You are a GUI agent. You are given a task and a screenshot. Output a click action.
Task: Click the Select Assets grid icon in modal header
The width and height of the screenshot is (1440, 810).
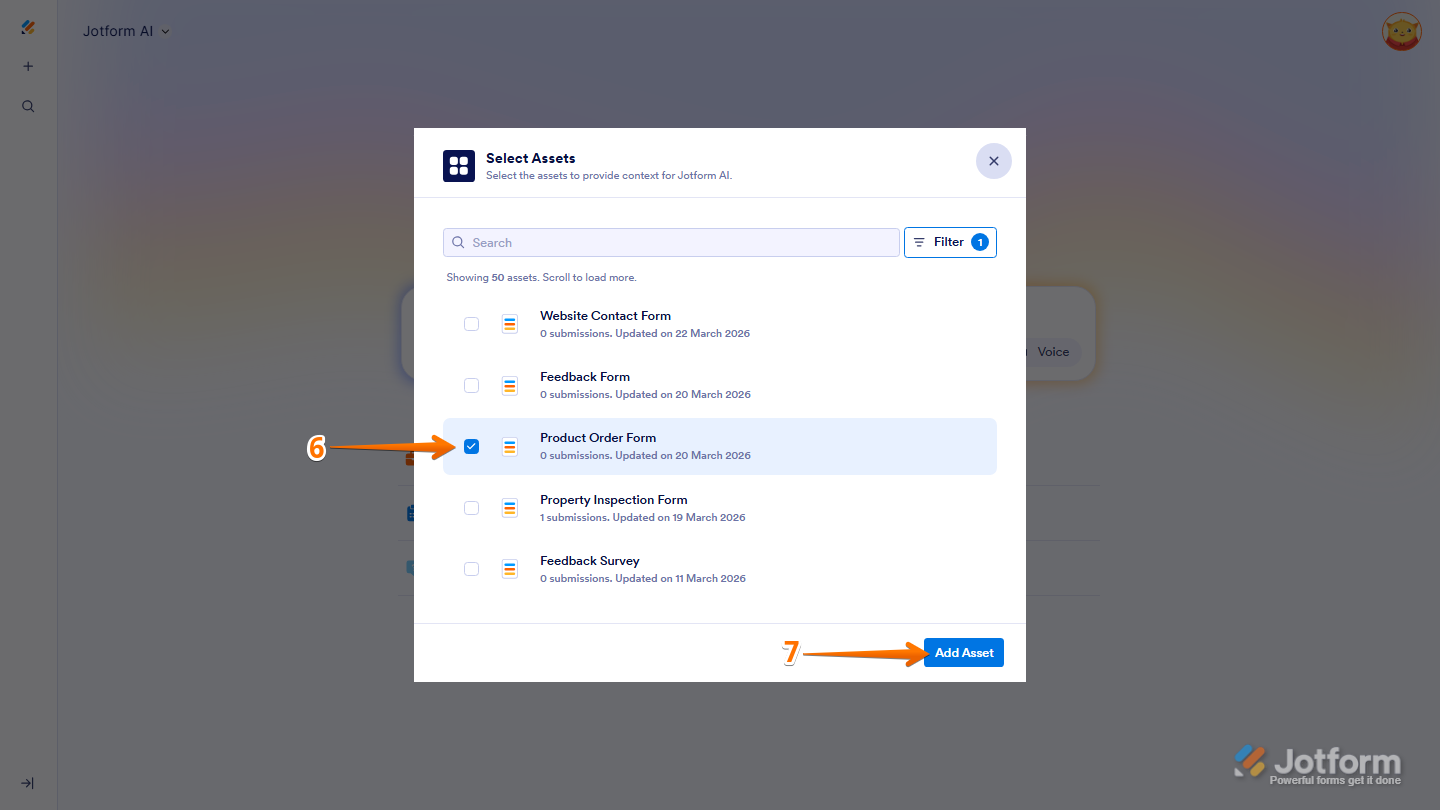pyautogui.click(x=458, y=165)
